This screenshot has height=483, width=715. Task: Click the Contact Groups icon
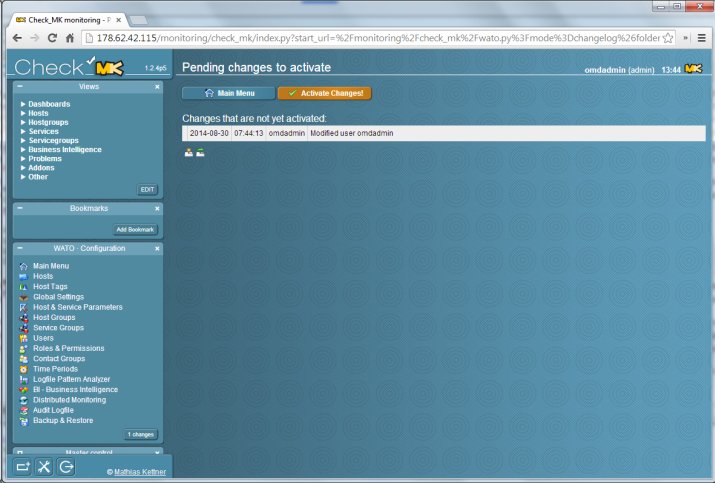(23, 359)
